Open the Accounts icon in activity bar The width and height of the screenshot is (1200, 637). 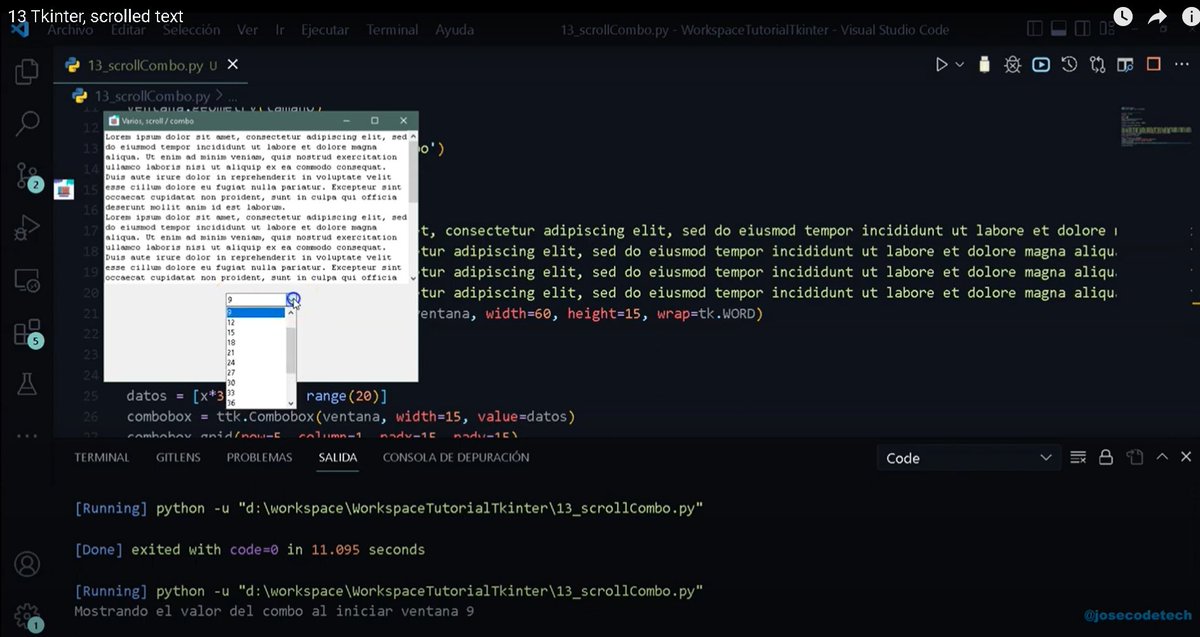tap(27, 564)
